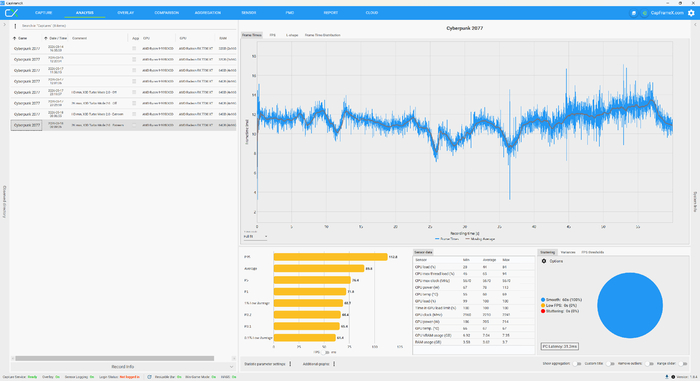Expand the Record info panel
This screenshot has height=381, width=700.
123,367
